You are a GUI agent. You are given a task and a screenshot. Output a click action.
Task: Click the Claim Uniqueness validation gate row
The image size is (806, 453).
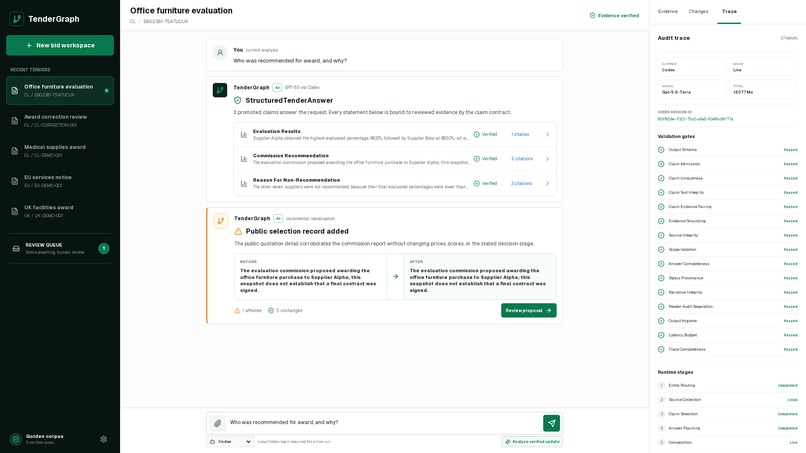[x=727, y=178]
